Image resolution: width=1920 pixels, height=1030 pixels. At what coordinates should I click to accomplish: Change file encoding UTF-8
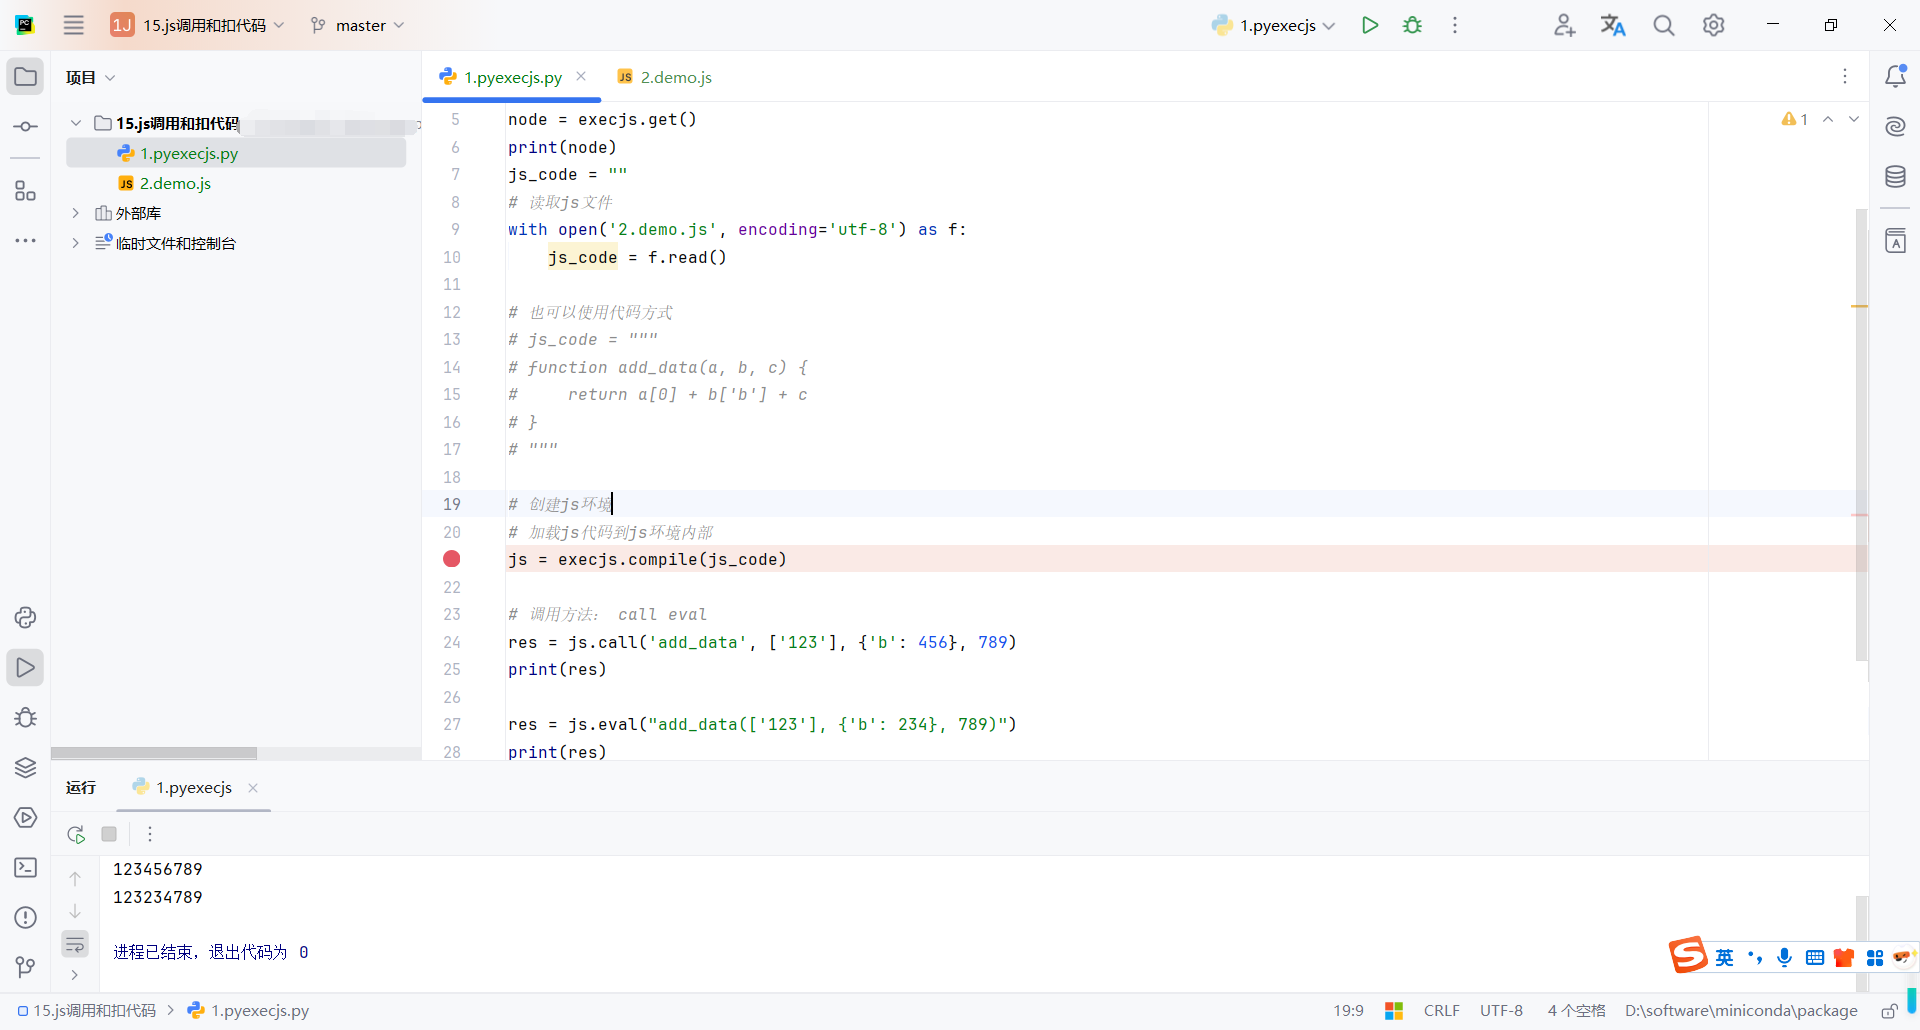coord(1501,1011)
